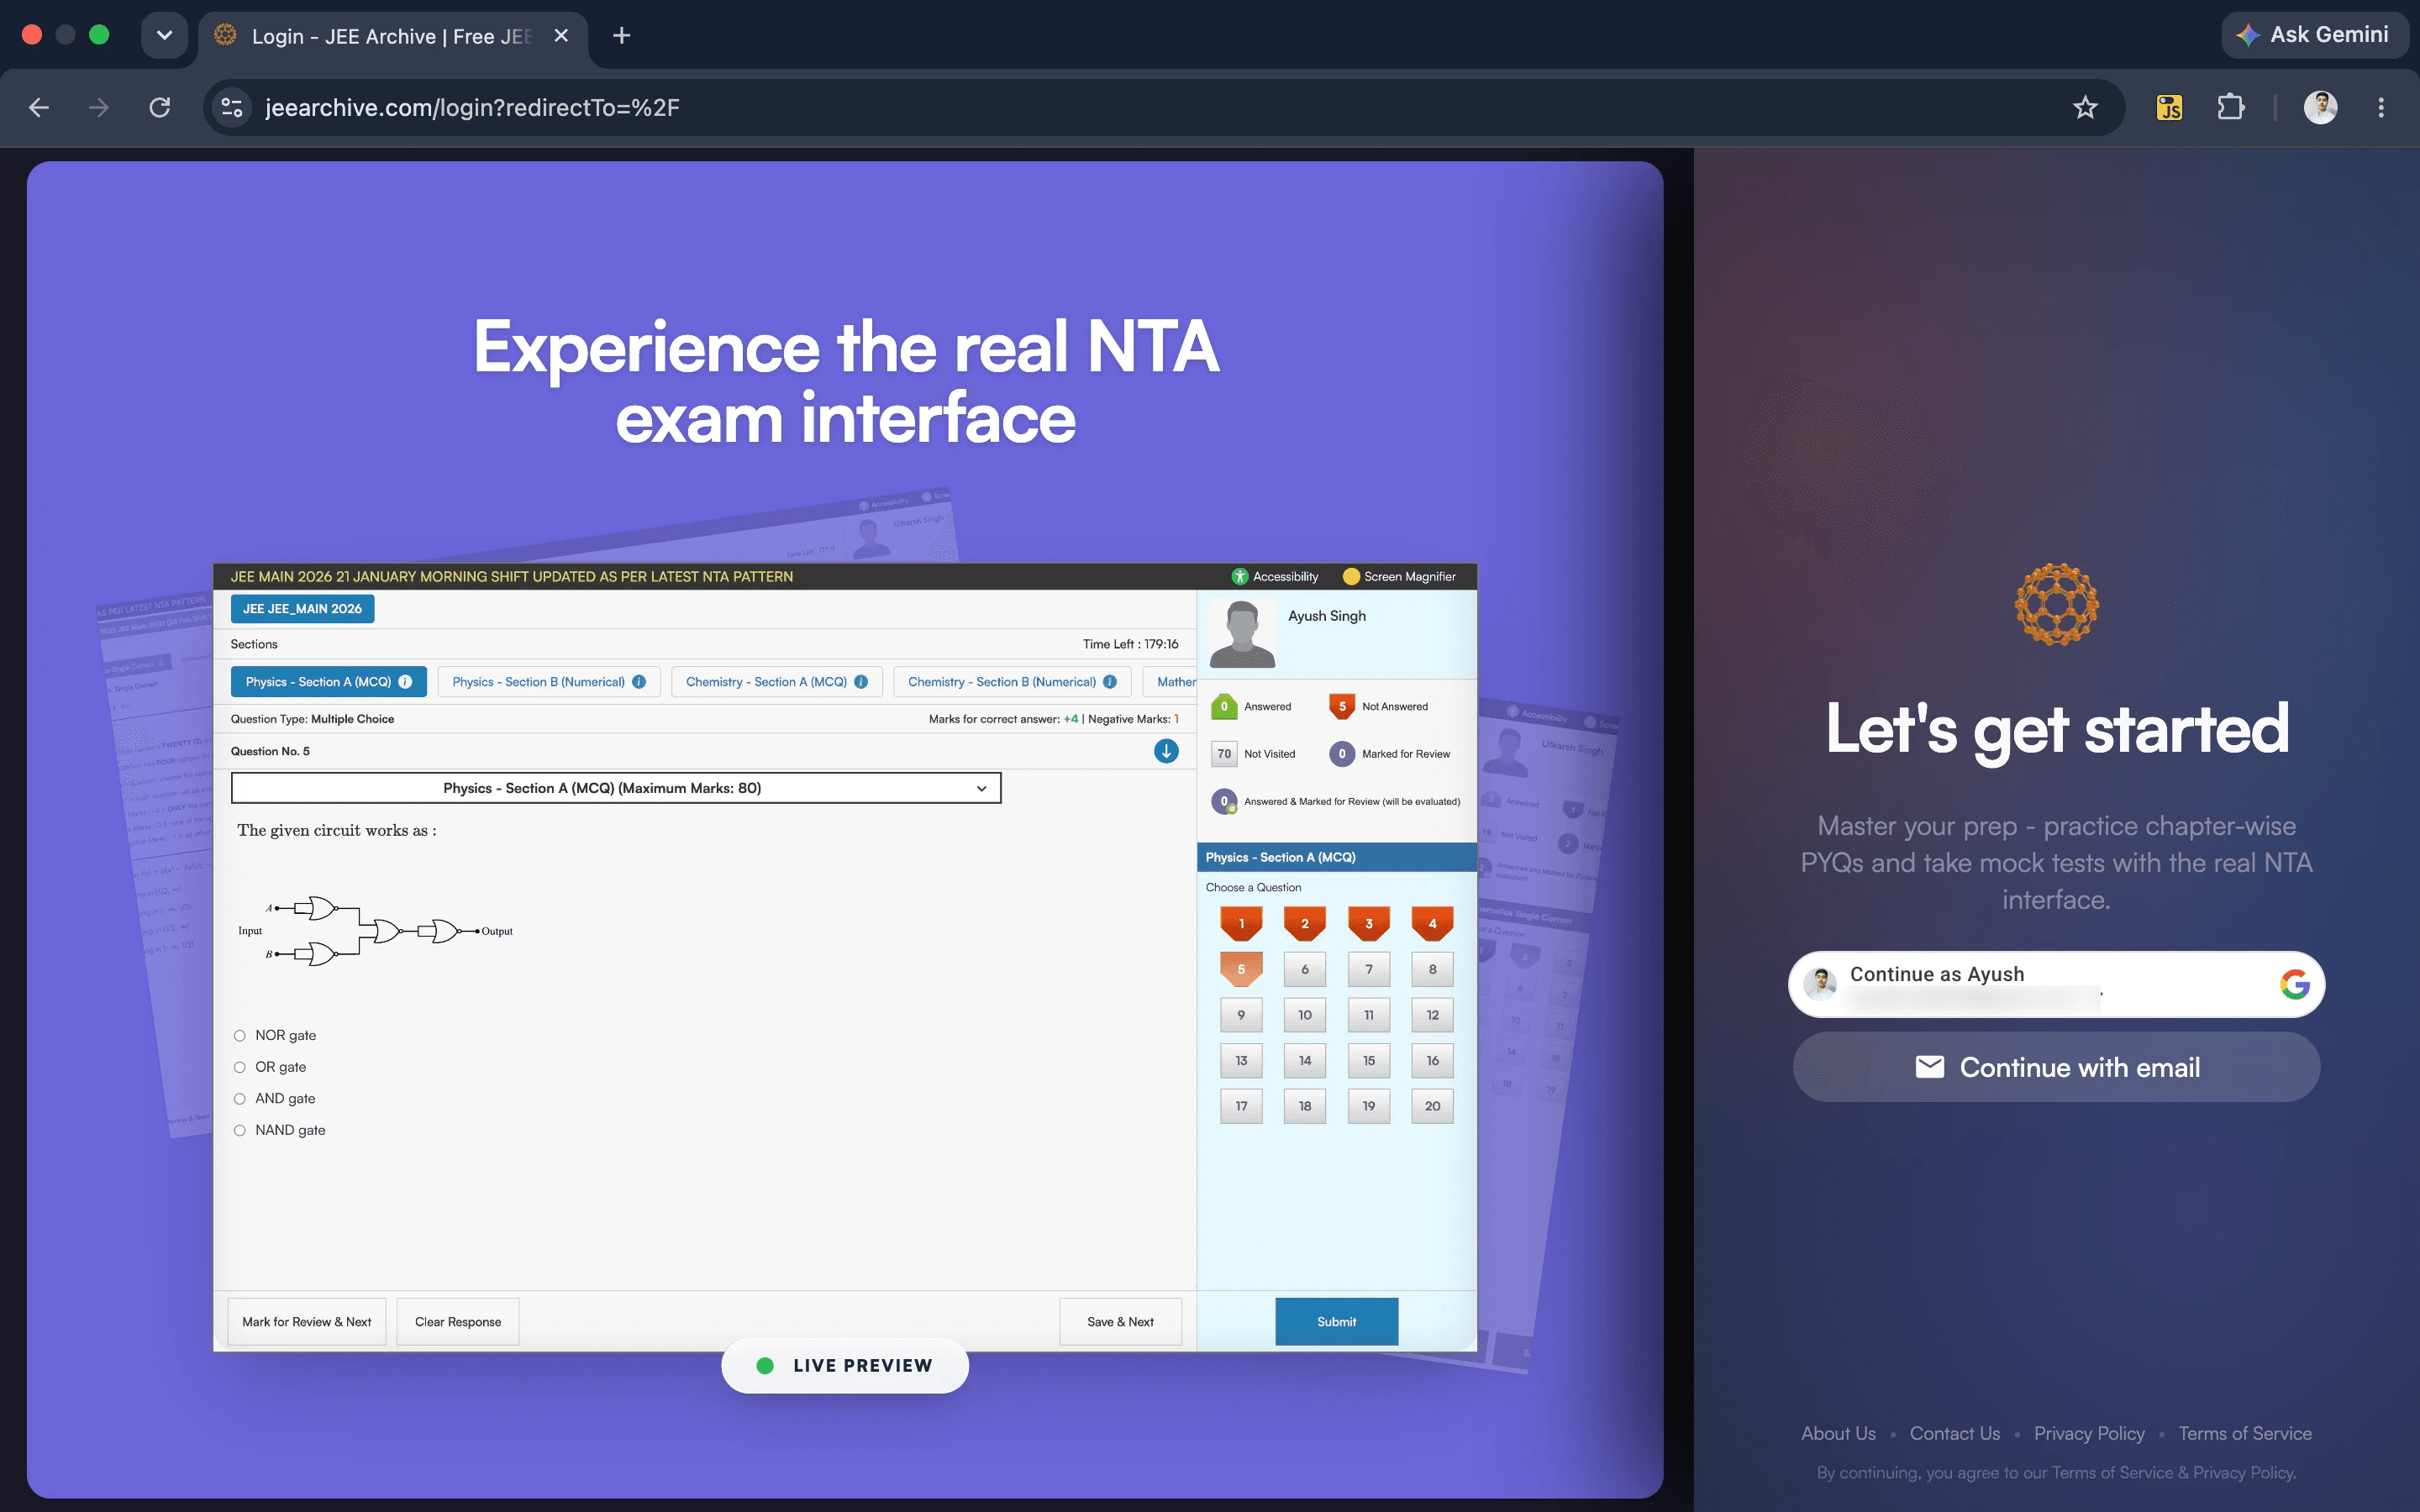
Task: Switch to Physics - Section B (Numerical) tab
Action: (x=548, y=682)
